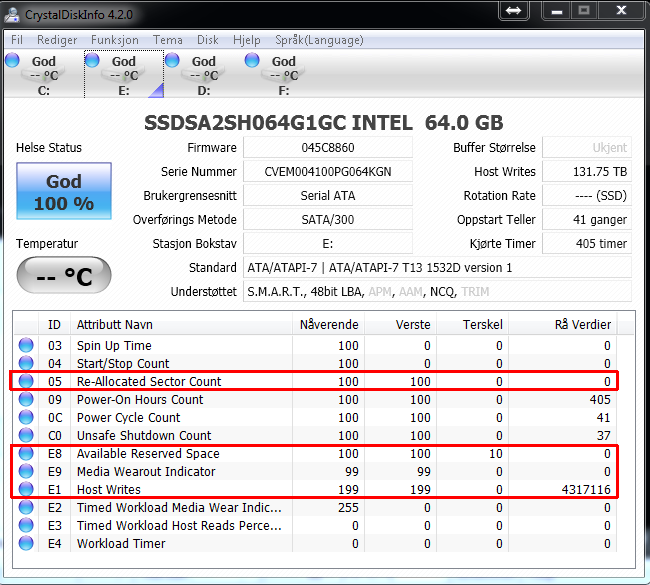The image size is (650, 585).
Task: Click raw value 4317116 in Host Writes row
Action: [x=586, y=490]
